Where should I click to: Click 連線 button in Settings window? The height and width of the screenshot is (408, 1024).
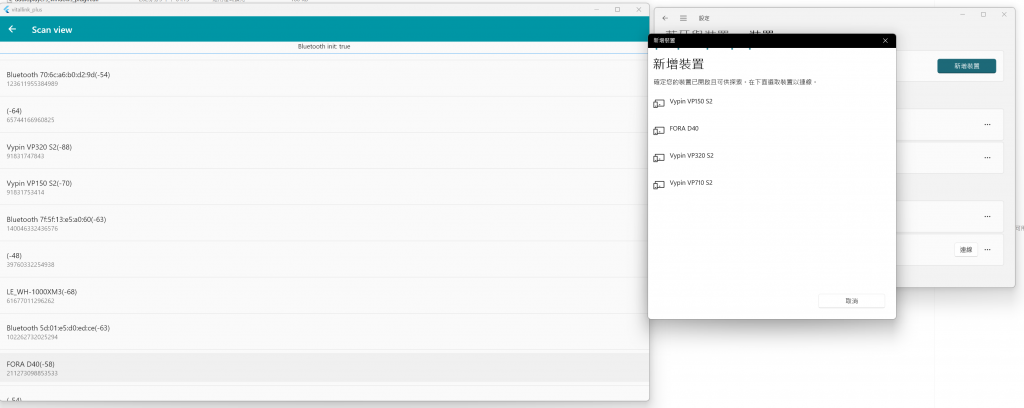966,249
